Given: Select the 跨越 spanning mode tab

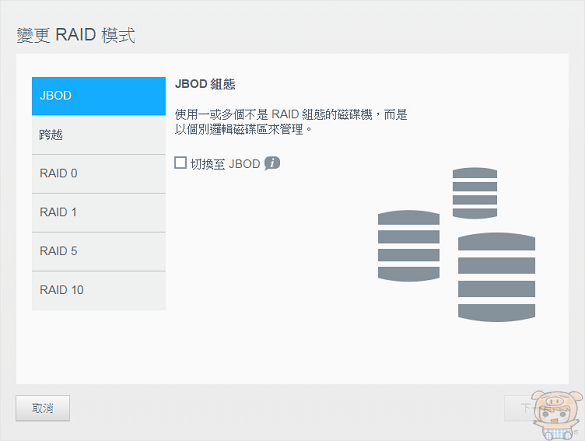Looking at the screenshot, I should [99, 135].
